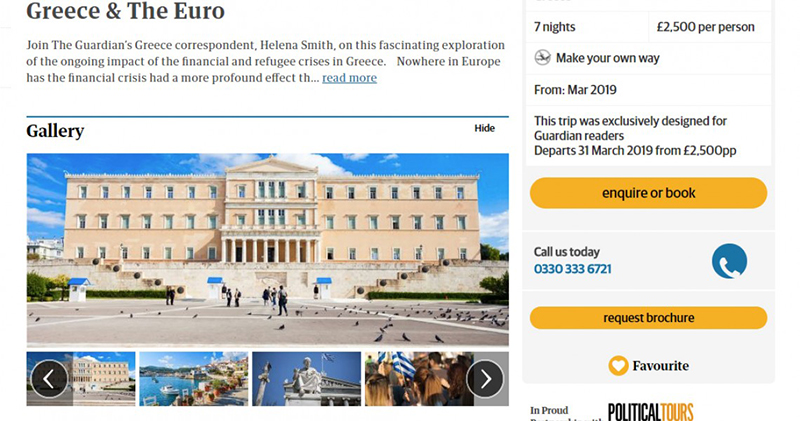Click the Gallery section heading
800x421 pixels.
click(55, 131)
